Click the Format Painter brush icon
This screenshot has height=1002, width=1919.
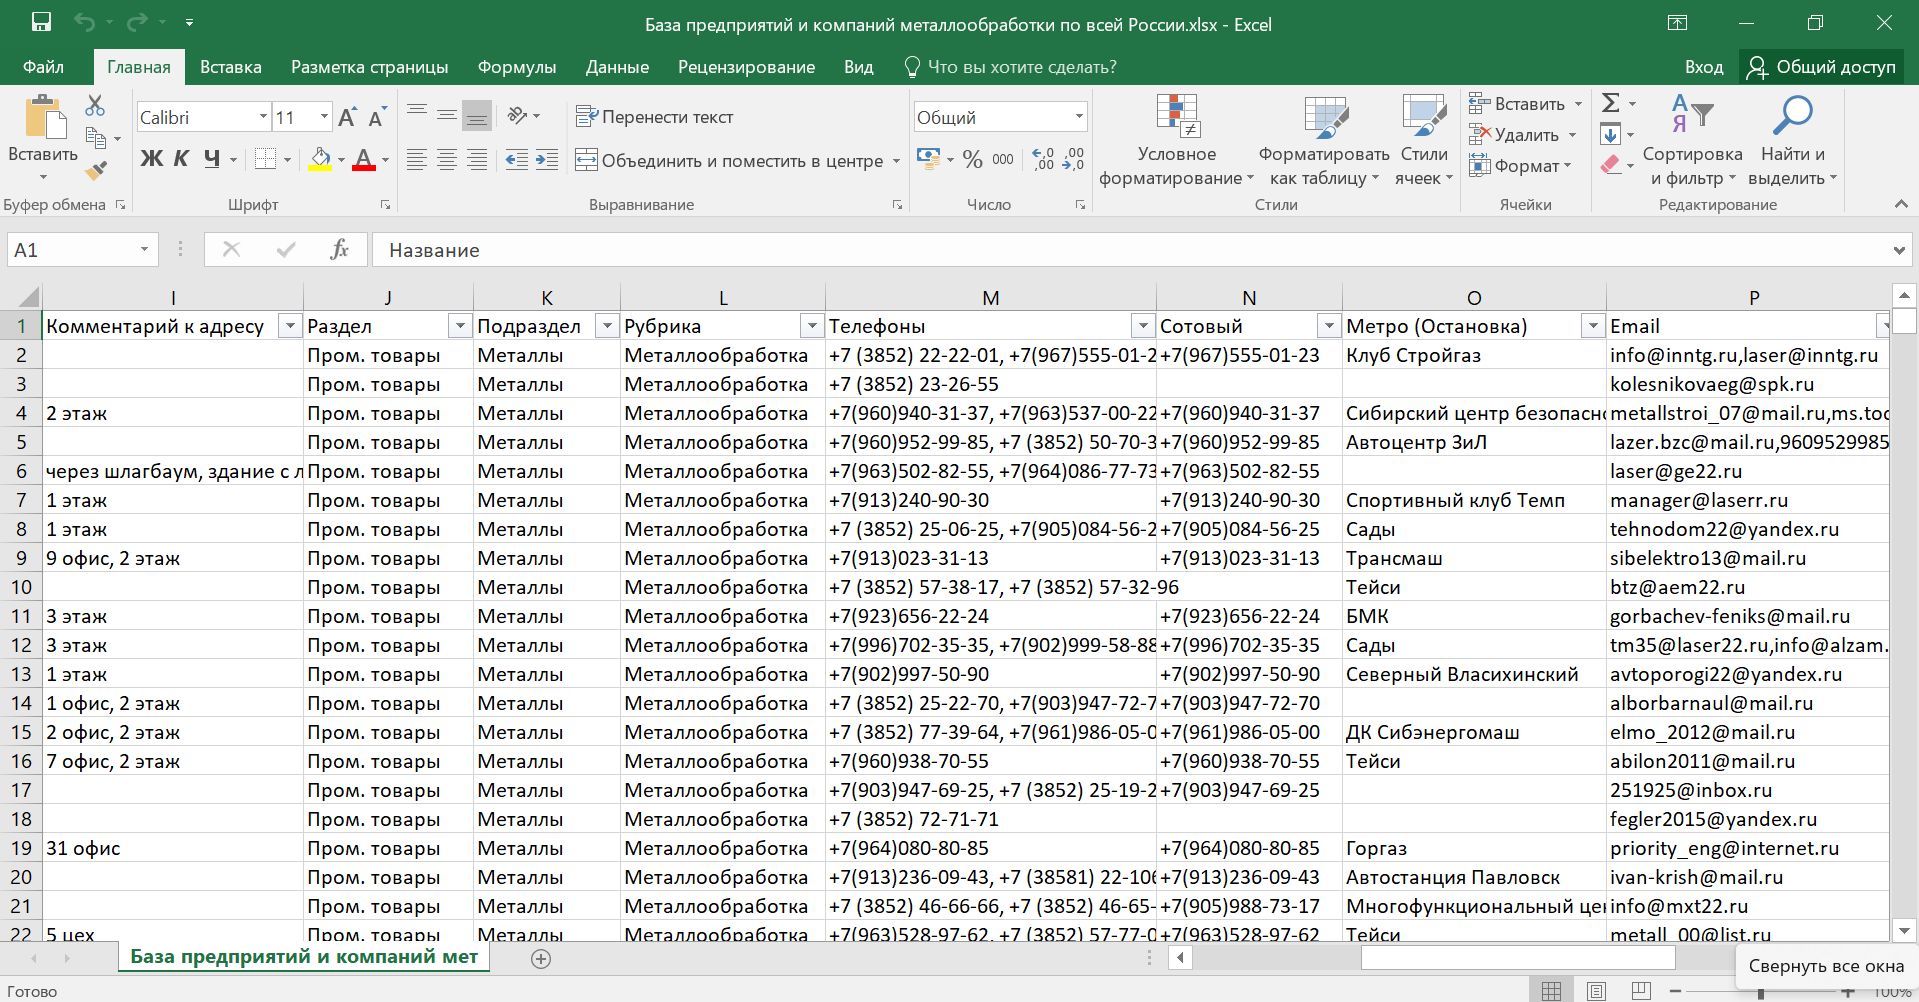[x=96, y=171]
